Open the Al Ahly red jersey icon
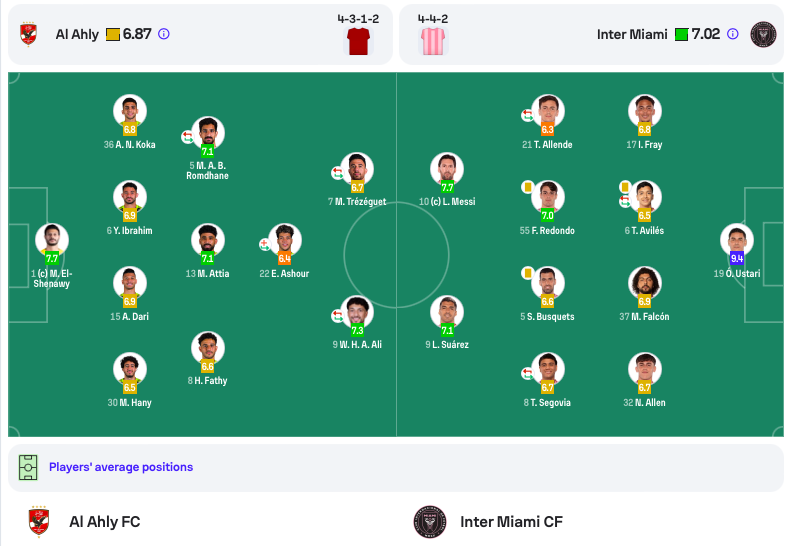This screenshot has height=546, width=785. (358, 41)
